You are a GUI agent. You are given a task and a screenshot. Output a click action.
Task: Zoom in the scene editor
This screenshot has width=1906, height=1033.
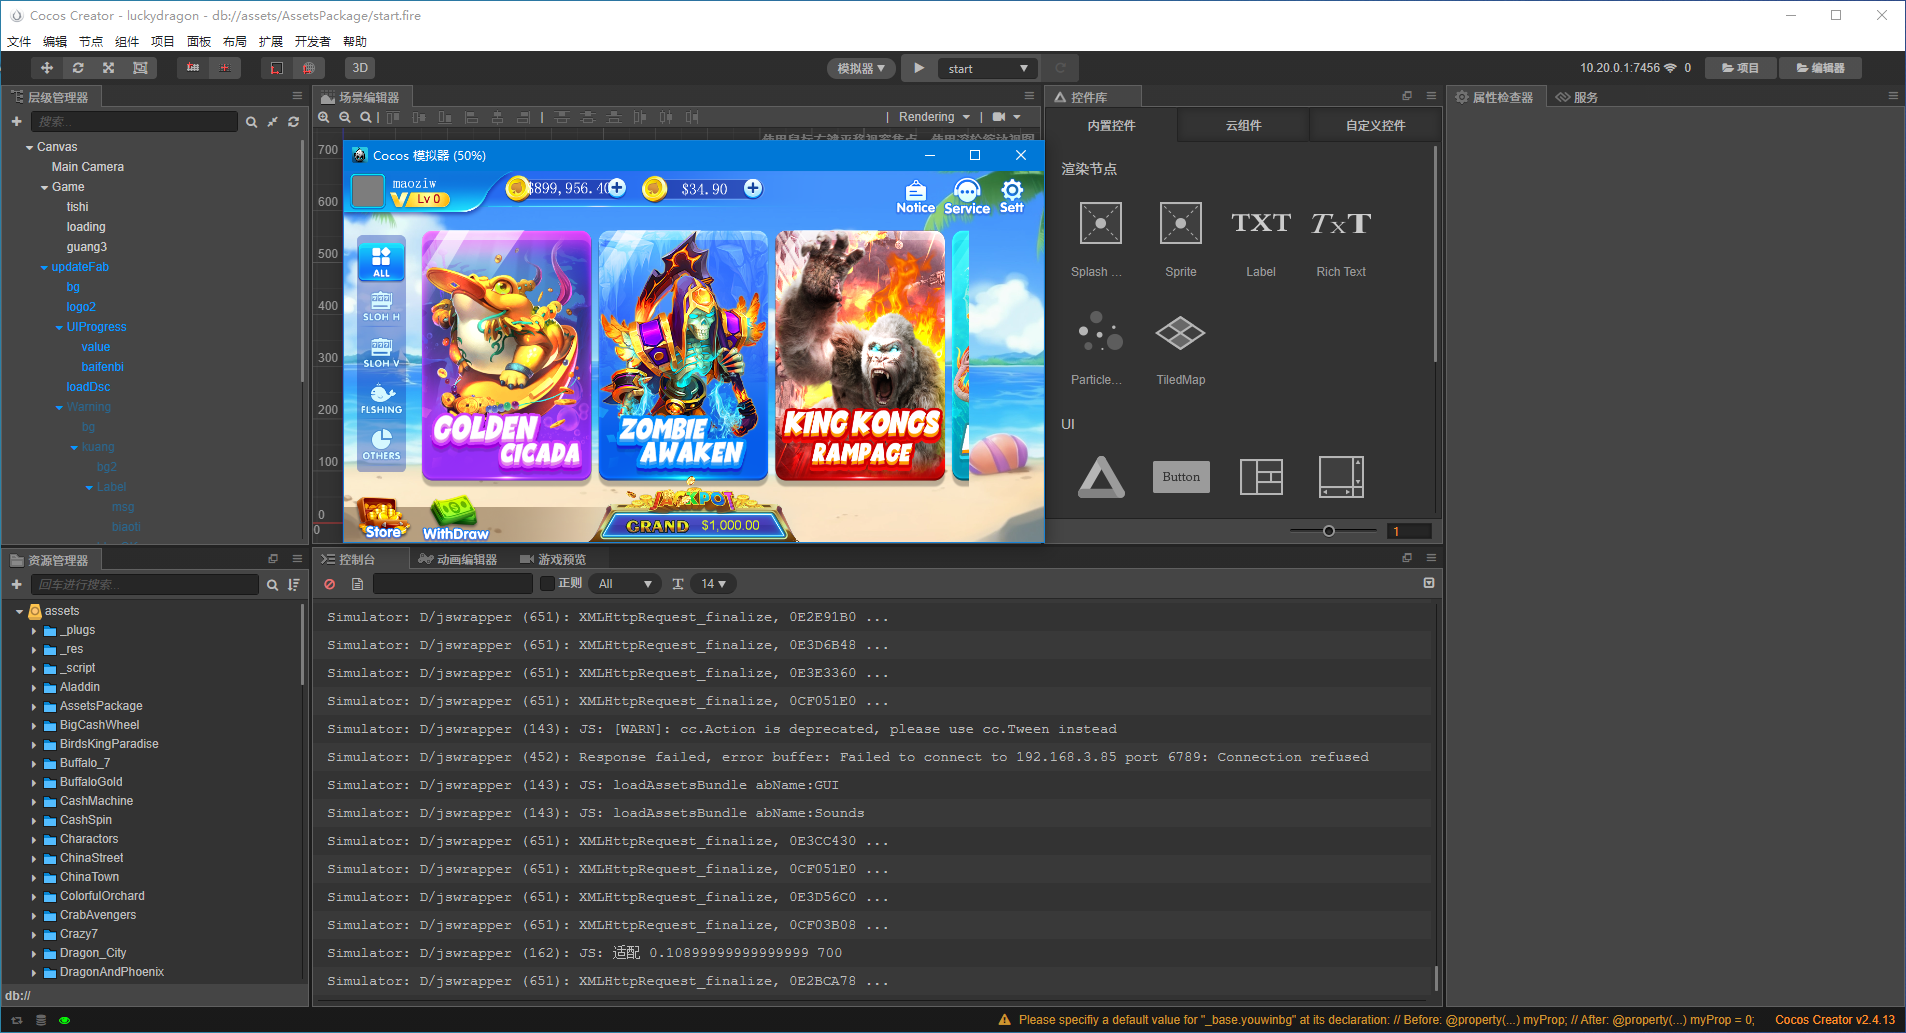click(x=324, y=117)
